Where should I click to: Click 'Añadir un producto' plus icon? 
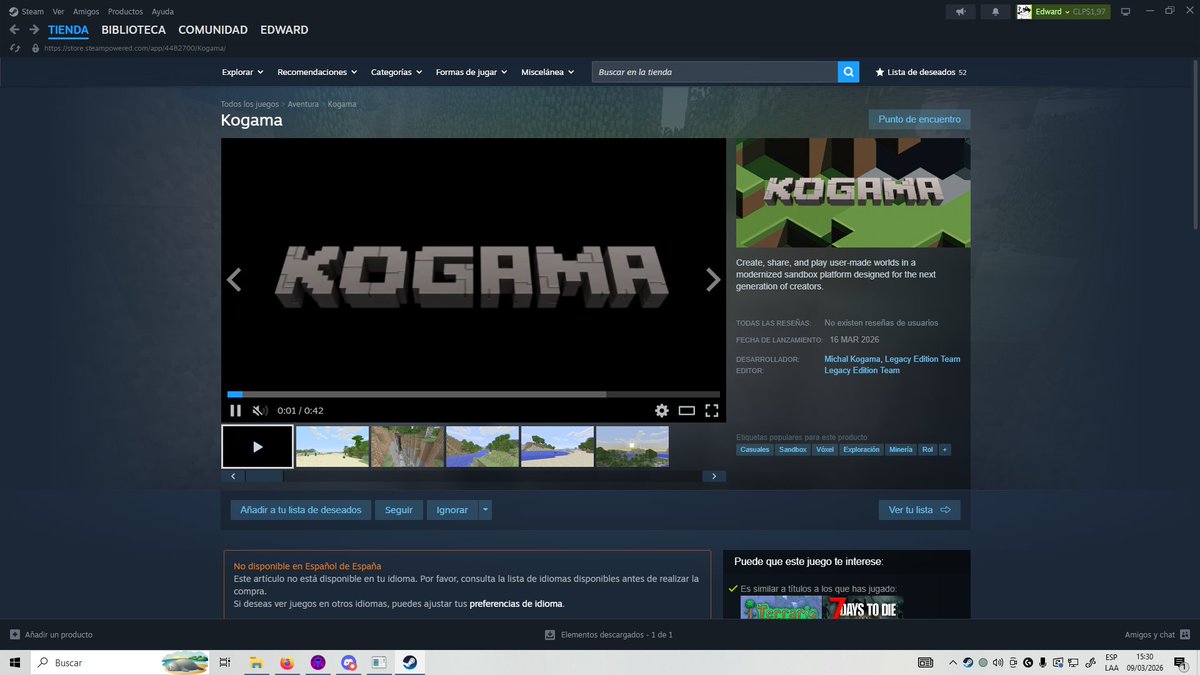15,634
